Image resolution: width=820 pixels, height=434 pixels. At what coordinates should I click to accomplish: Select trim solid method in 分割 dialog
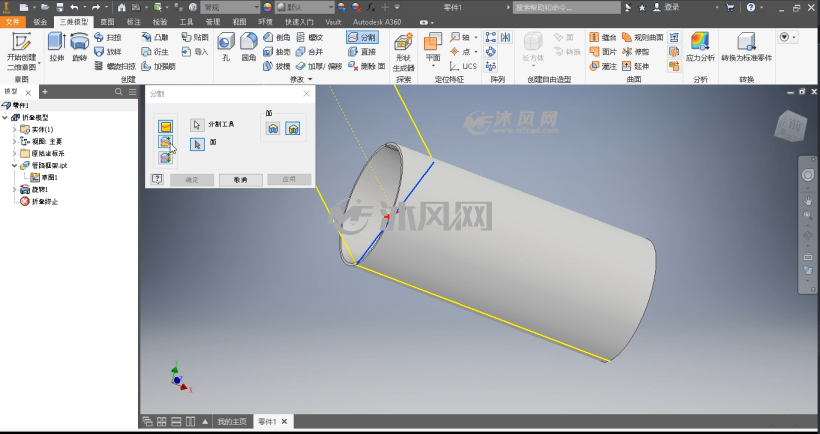[x=166, y=142]
